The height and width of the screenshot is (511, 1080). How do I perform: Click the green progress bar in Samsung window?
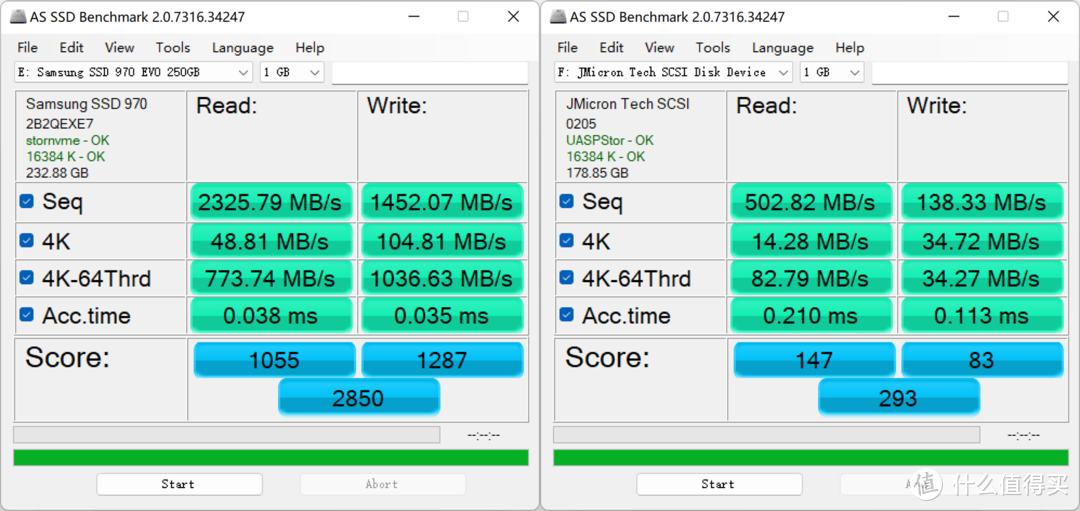coord(270,458)
